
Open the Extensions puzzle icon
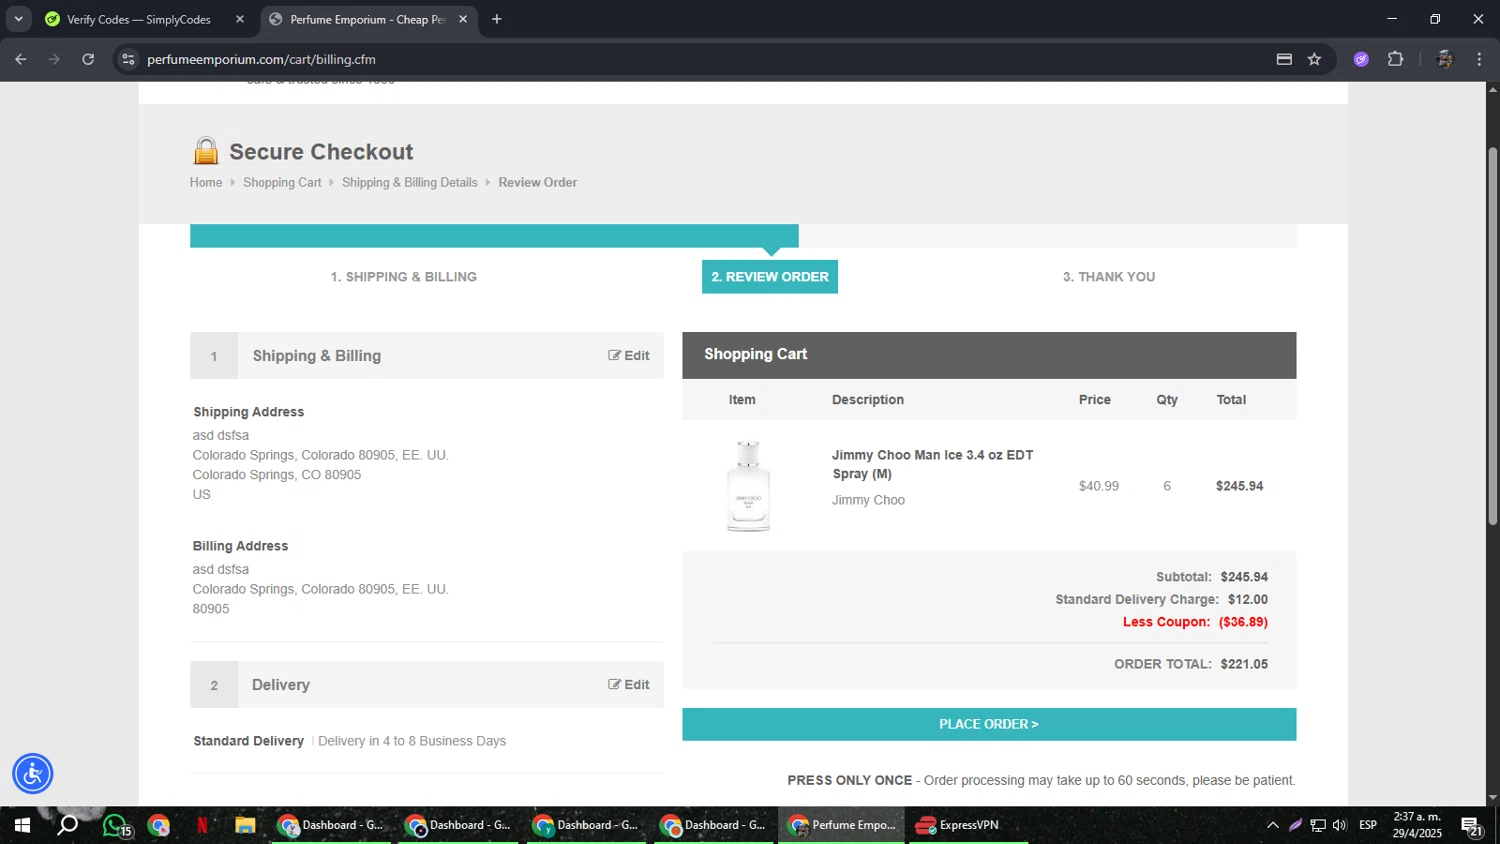[x=1396, y=59]
